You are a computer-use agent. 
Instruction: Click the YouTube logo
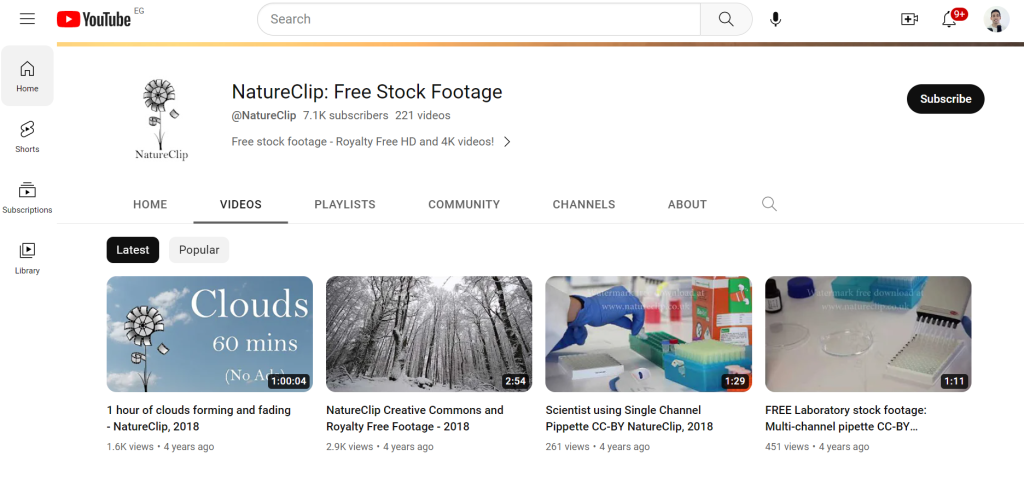[x=94, y=19]
